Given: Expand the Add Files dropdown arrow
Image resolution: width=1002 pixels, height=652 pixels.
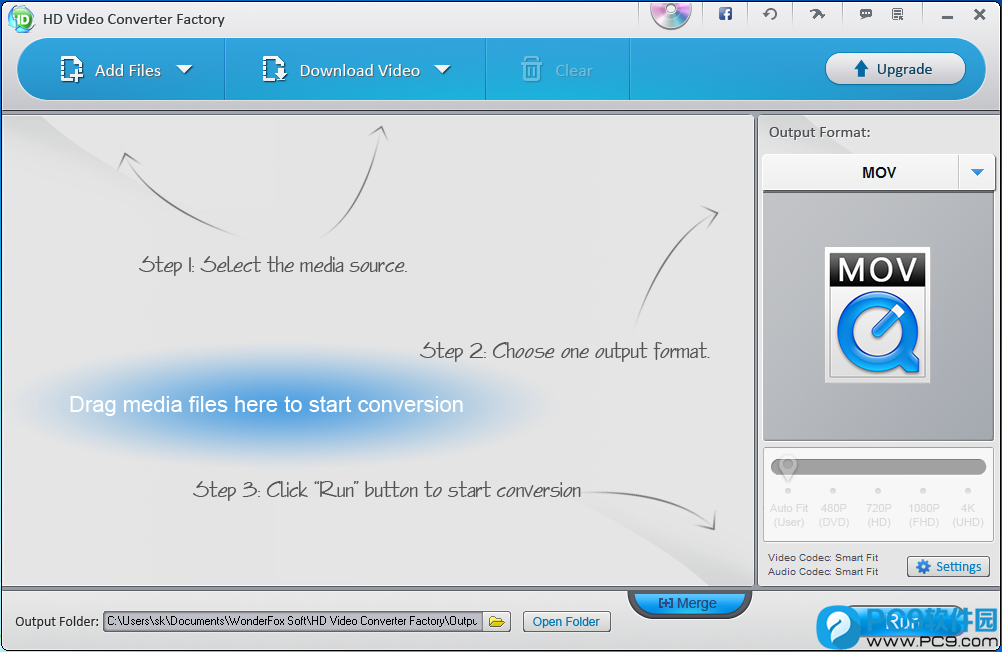Looking at the screenshot, I should (x=184, y=70).
